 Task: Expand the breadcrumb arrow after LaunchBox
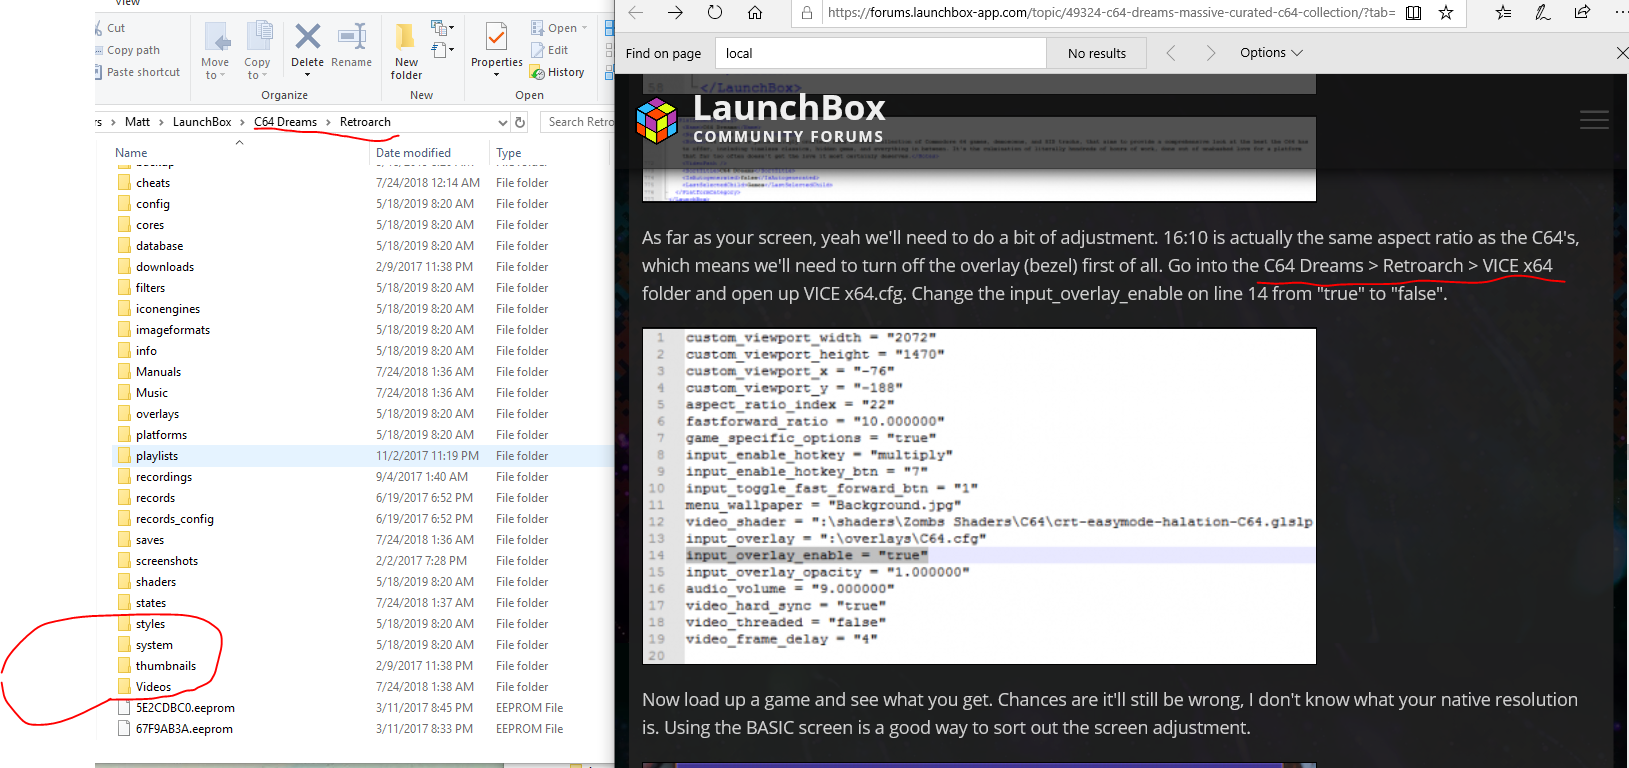click(242, 122)
